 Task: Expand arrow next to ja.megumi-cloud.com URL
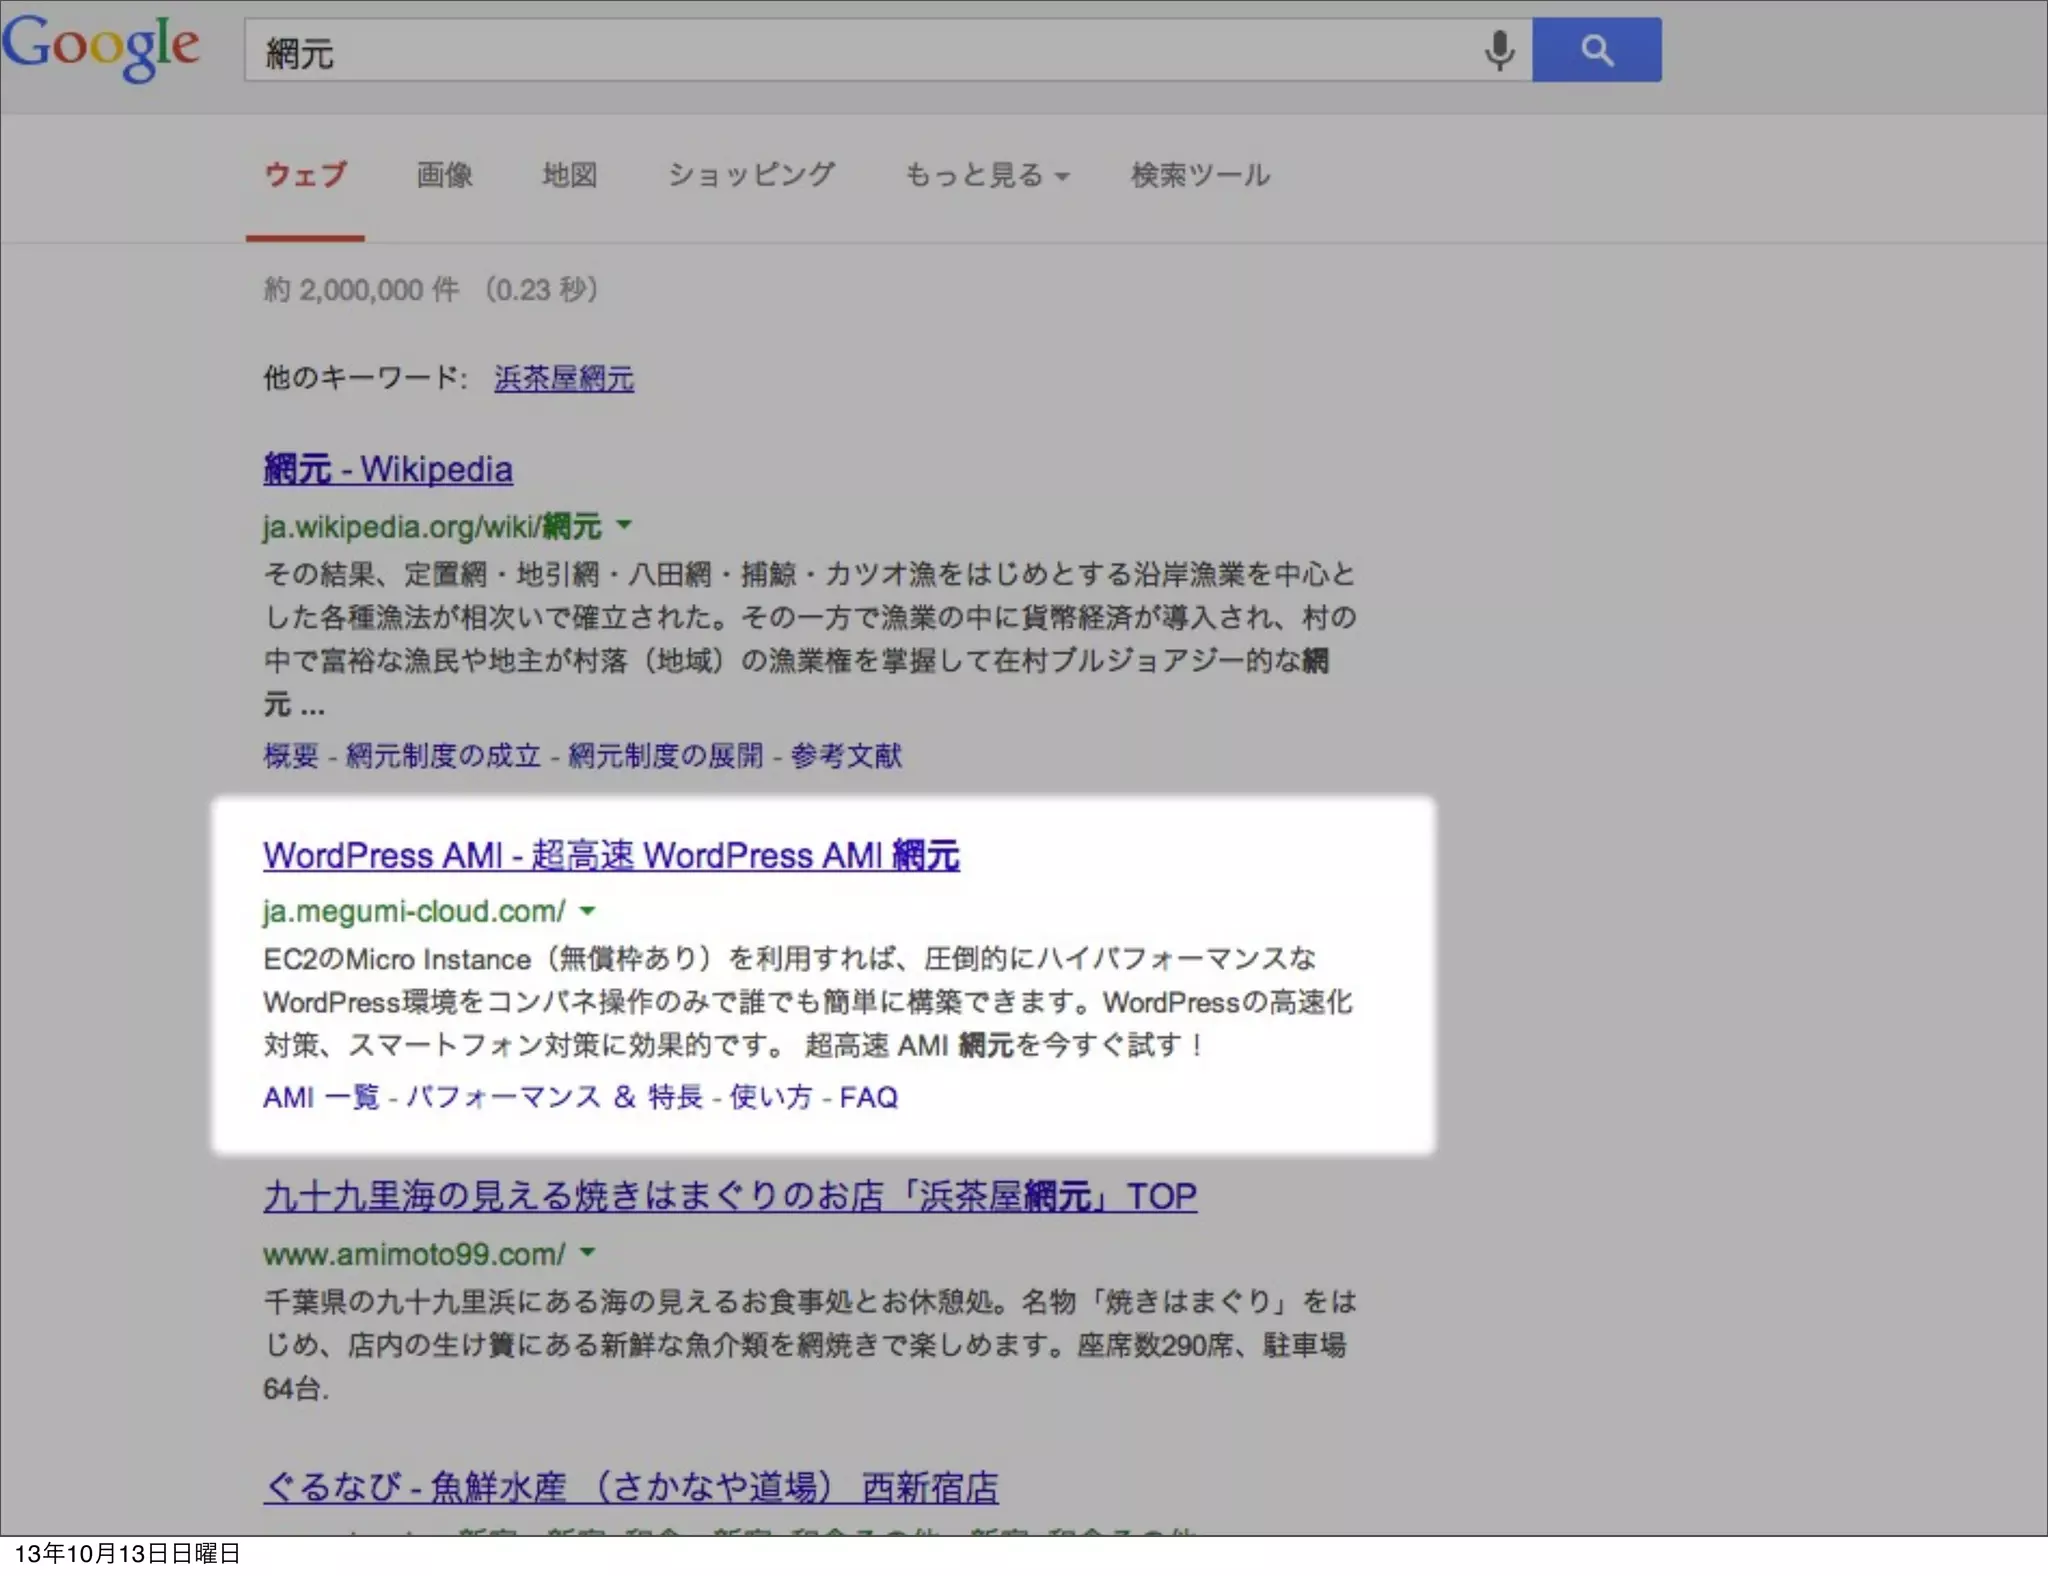point(588,910)
